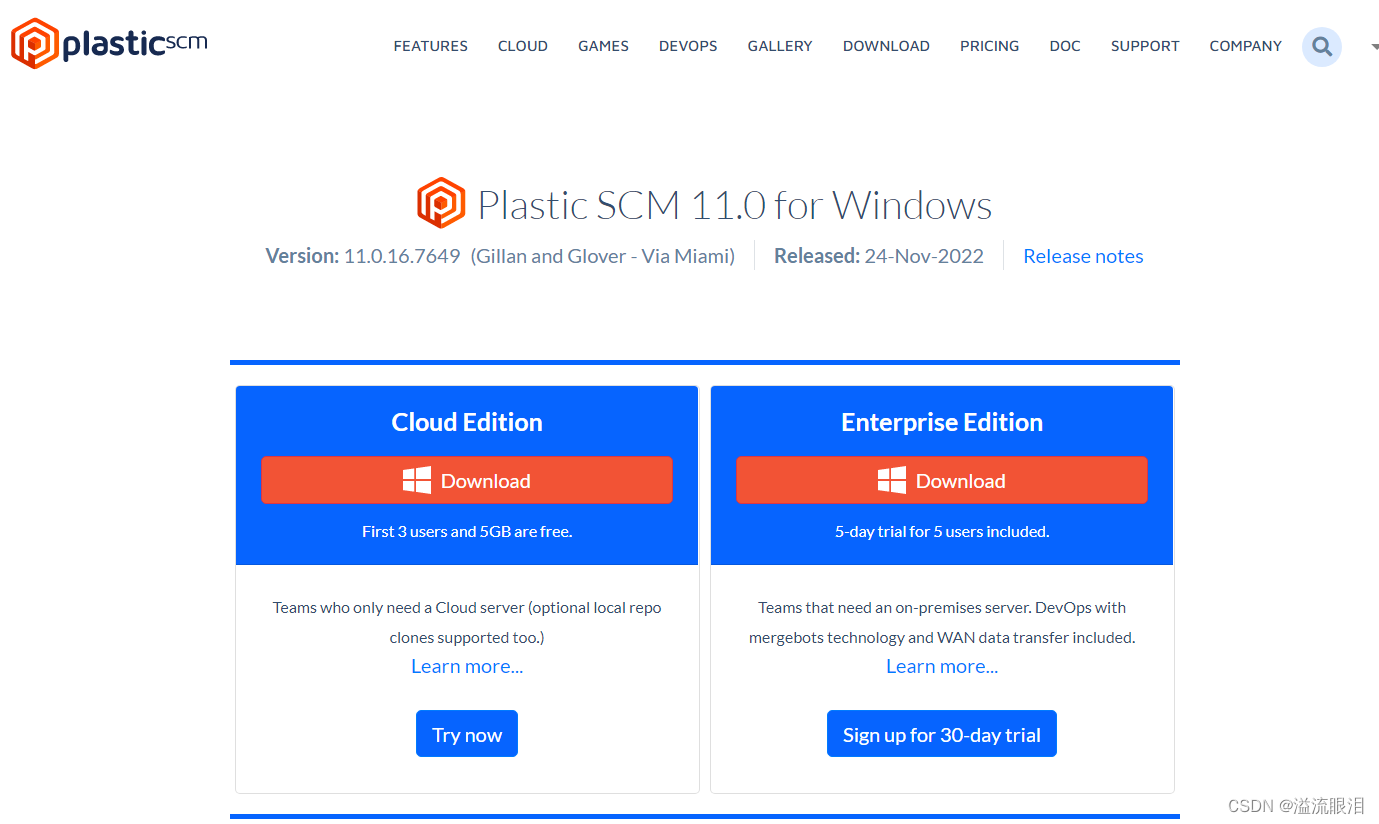The width and height of the screenshot is (1379, 824).
Task: Open the PRICING page
Action: coord(990,46)
